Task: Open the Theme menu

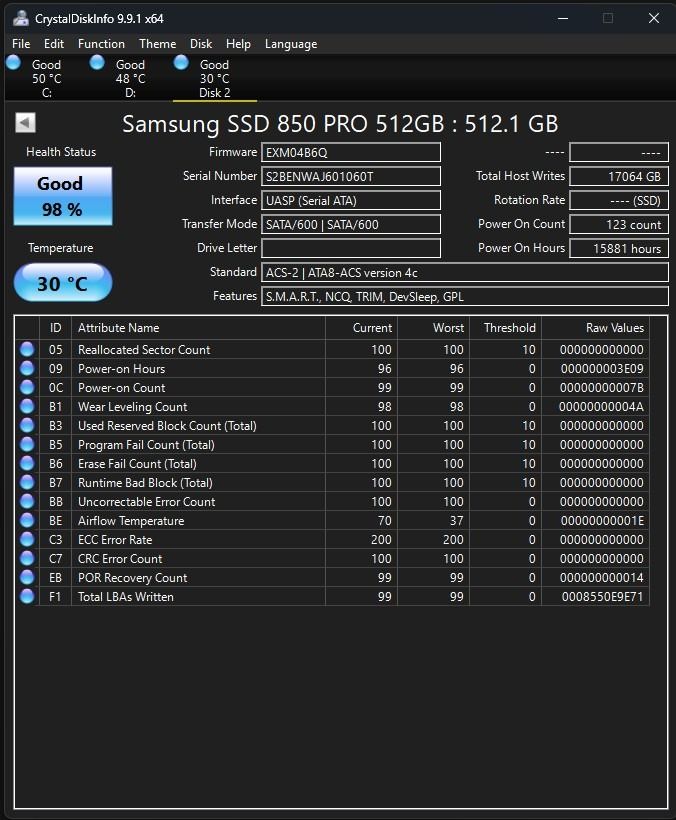Action: tap(157, 44)
